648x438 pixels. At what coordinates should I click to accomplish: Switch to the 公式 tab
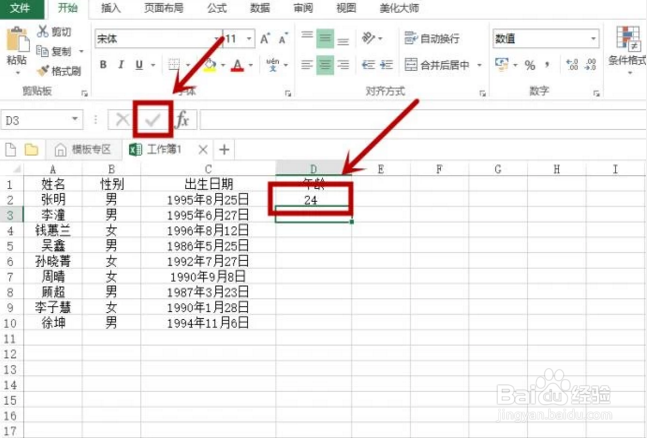(217, 8)
